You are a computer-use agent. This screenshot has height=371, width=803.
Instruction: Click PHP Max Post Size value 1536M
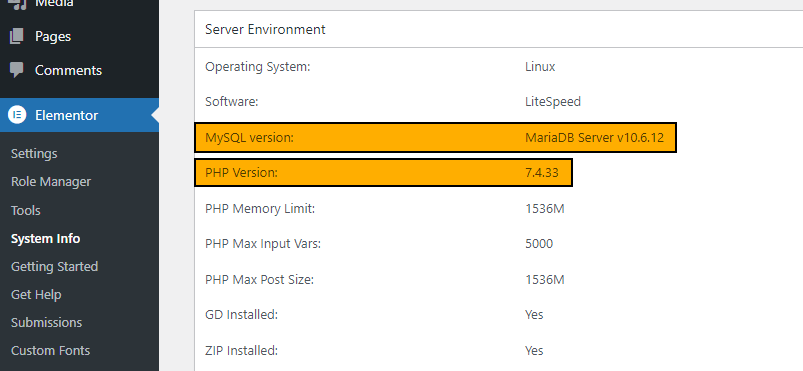tap(544, 280)
